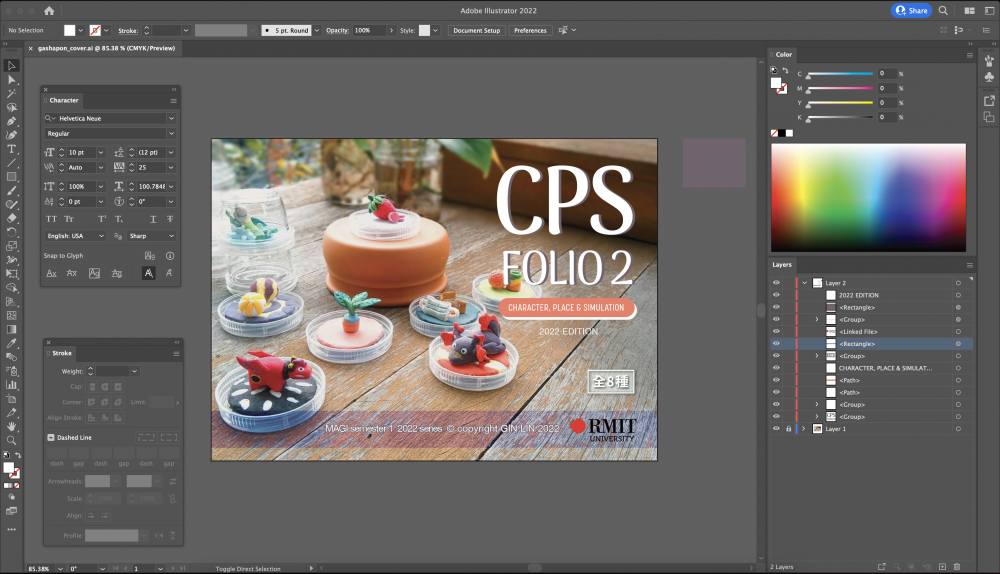Open the search icon at top right

coord(943,10)
